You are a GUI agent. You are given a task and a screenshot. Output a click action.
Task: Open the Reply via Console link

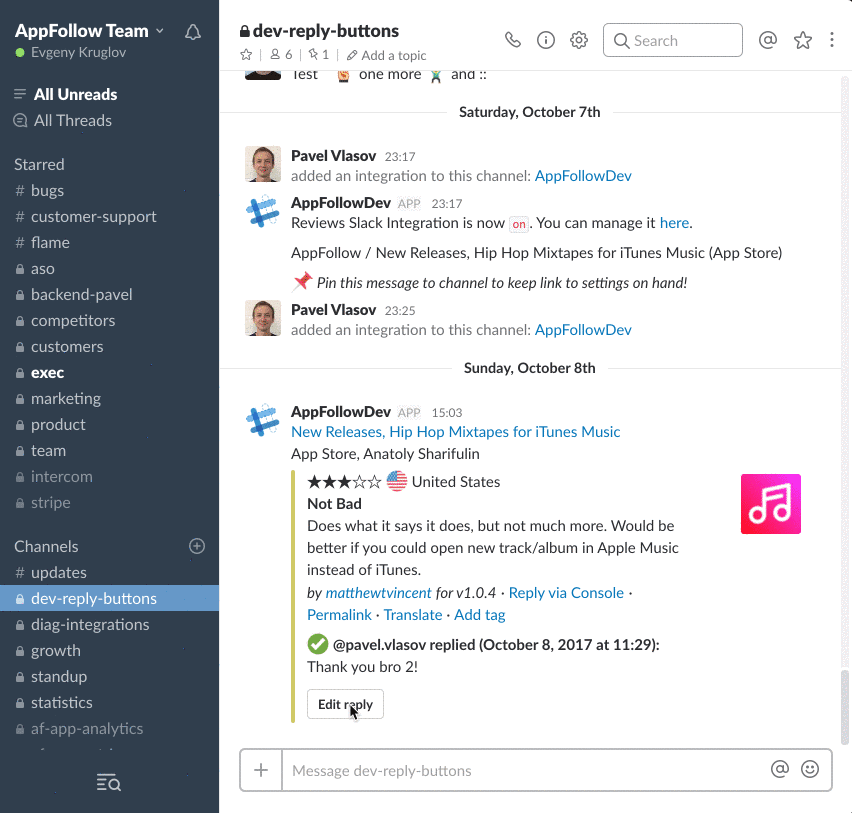[x=566, y=593]
